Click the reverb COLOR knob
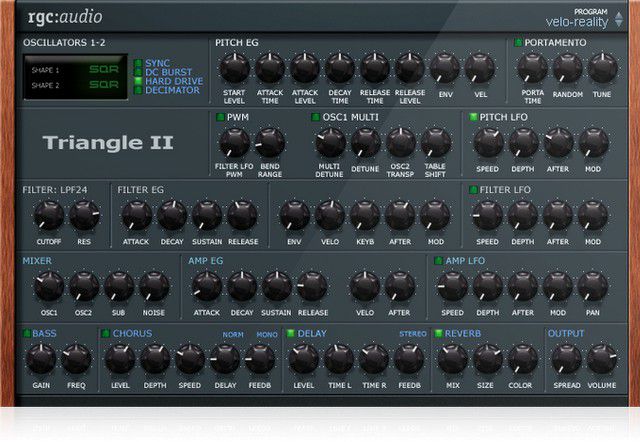 point(523,359)
